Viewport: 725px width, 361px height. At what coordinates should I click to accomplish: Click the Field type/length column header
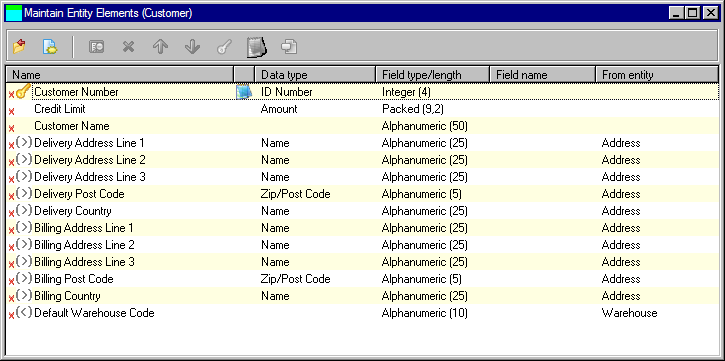point(432,75)
